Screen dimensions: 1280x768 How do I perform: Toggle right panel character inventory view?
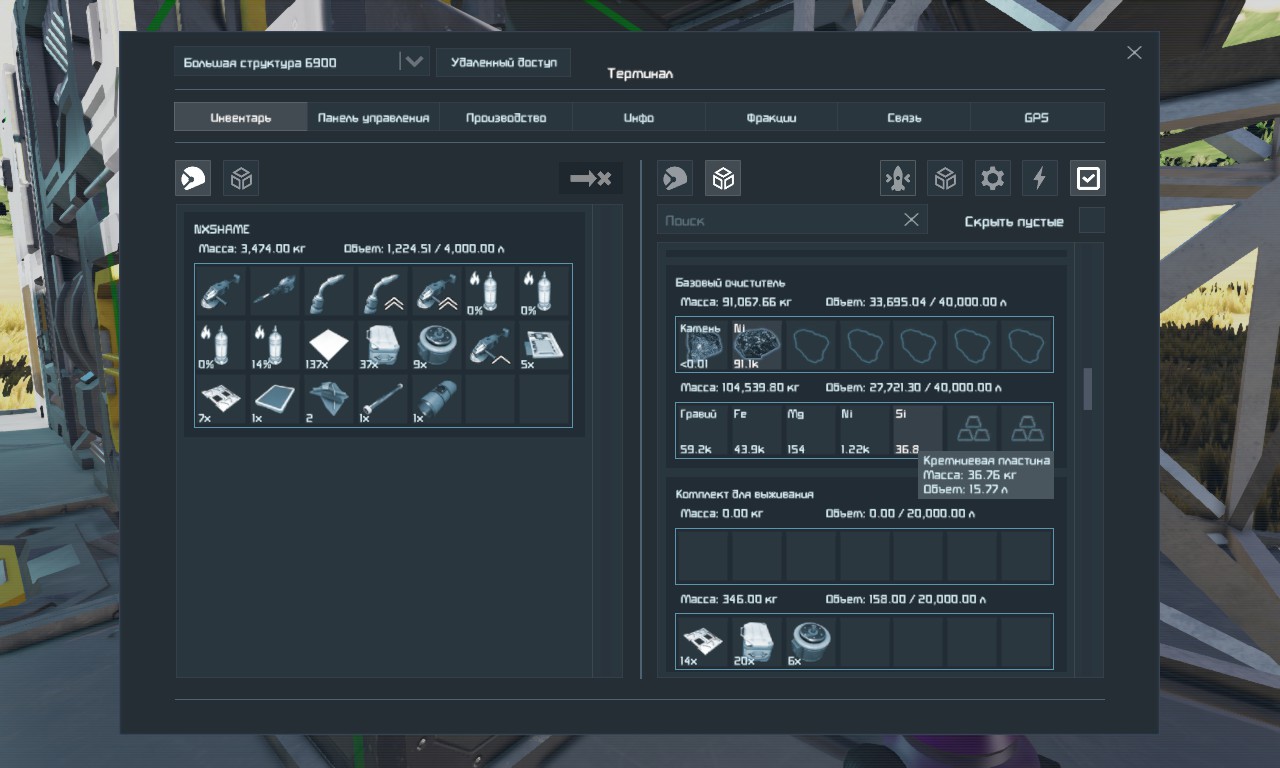point(675,178)
